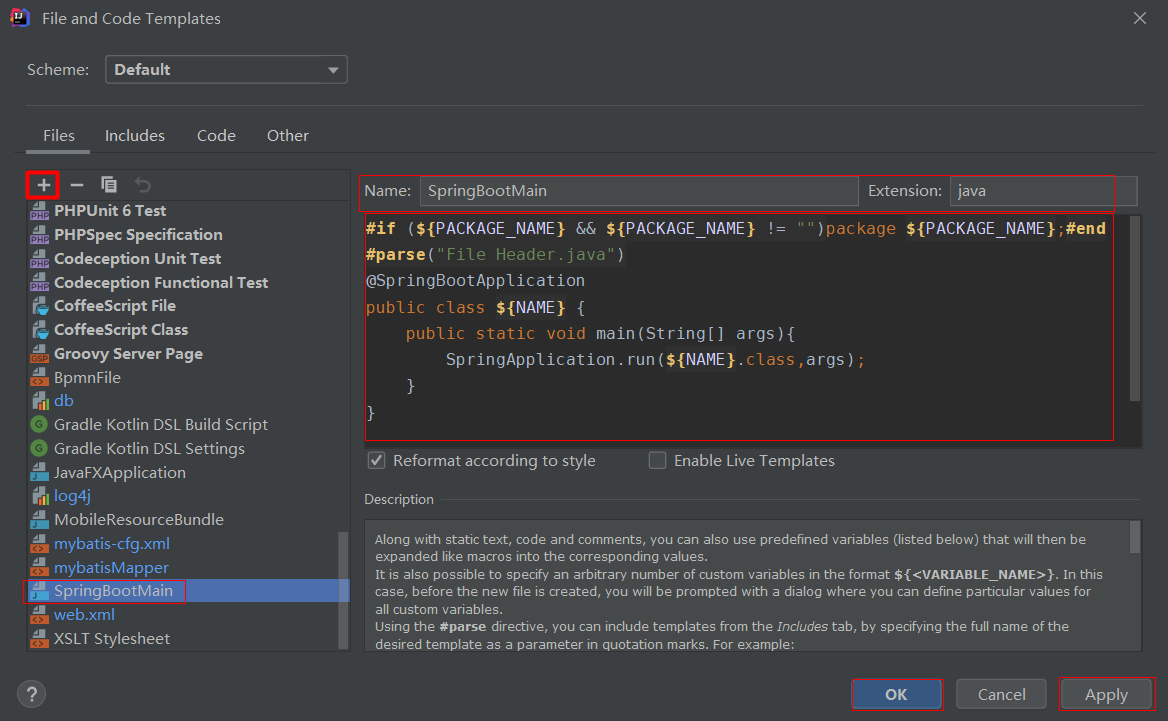Viewport: 1168px width, 721px height.
Task: Click the Copy Template icon
Action: (x=109, y=185)
